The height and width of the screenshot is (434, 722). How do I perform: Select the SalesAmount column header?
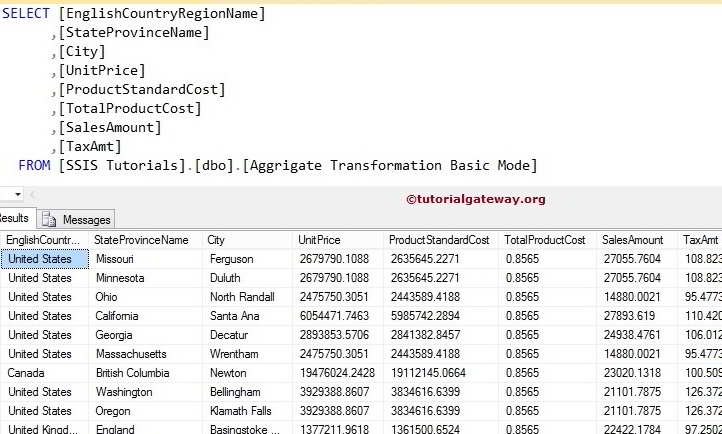pyautogui.click(x=637, y=240)
